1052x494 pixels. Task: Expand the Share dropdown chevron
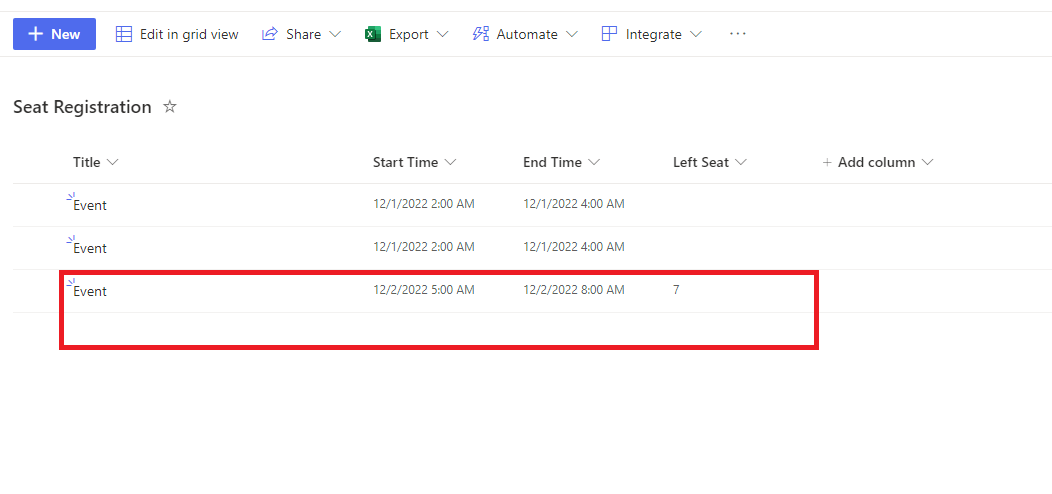pos(335,34)
